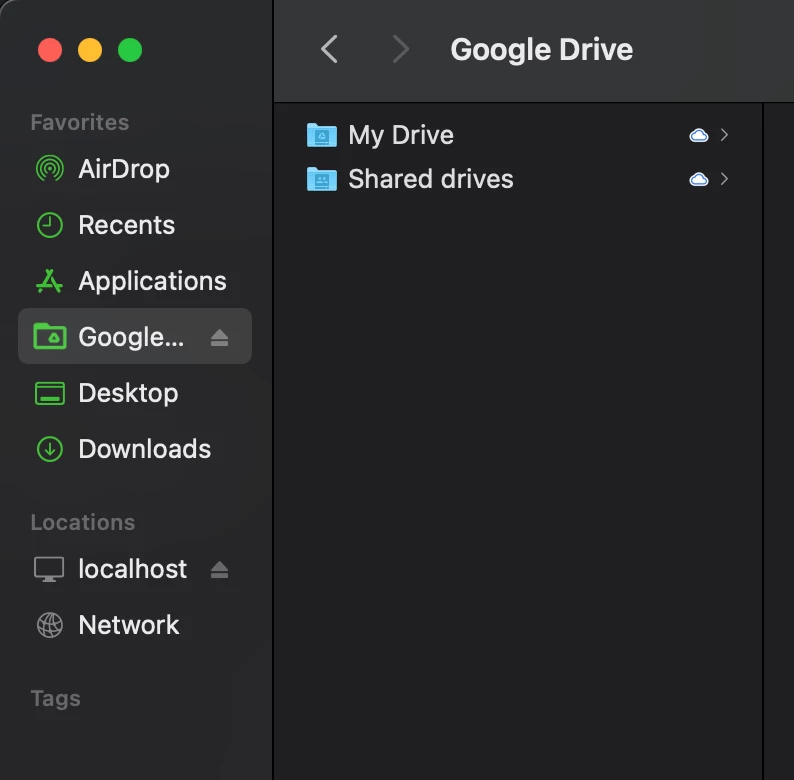Go forward with the right chevron button
Screen dimensions: 794x780
point(401,50)
